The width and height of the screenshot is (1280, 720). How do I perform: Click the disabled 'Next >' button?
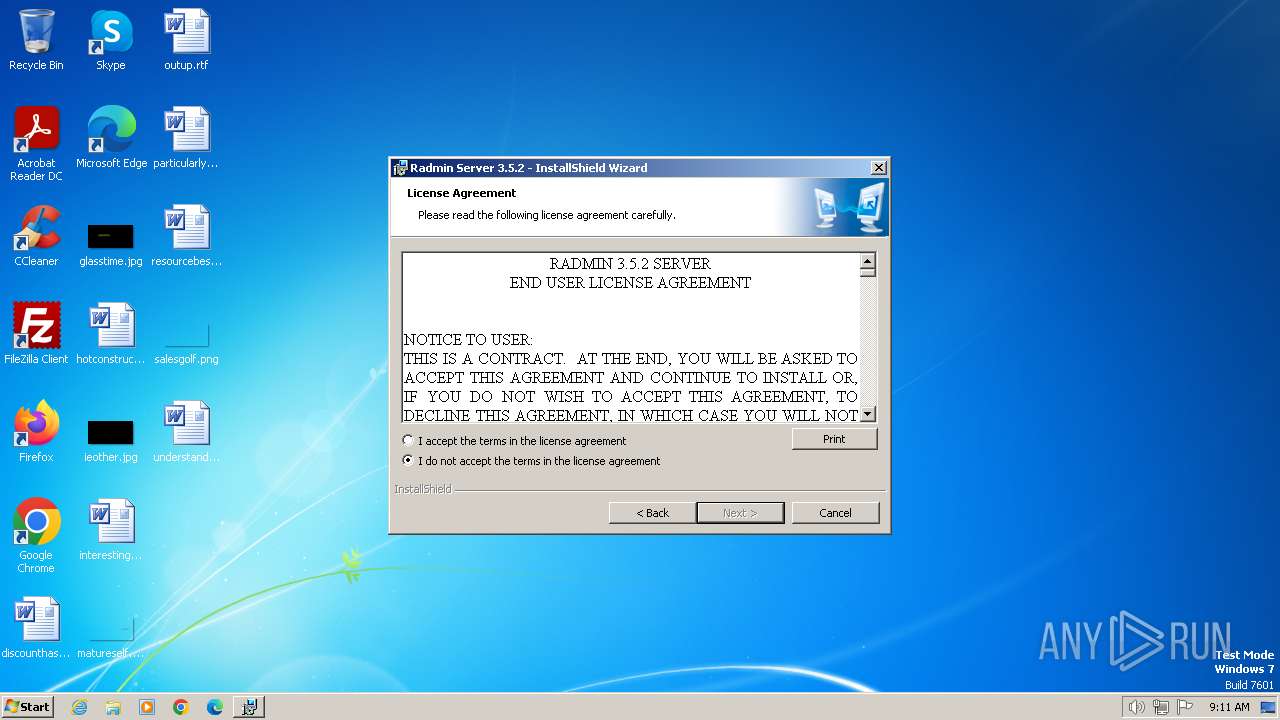[x=740, y=513]
